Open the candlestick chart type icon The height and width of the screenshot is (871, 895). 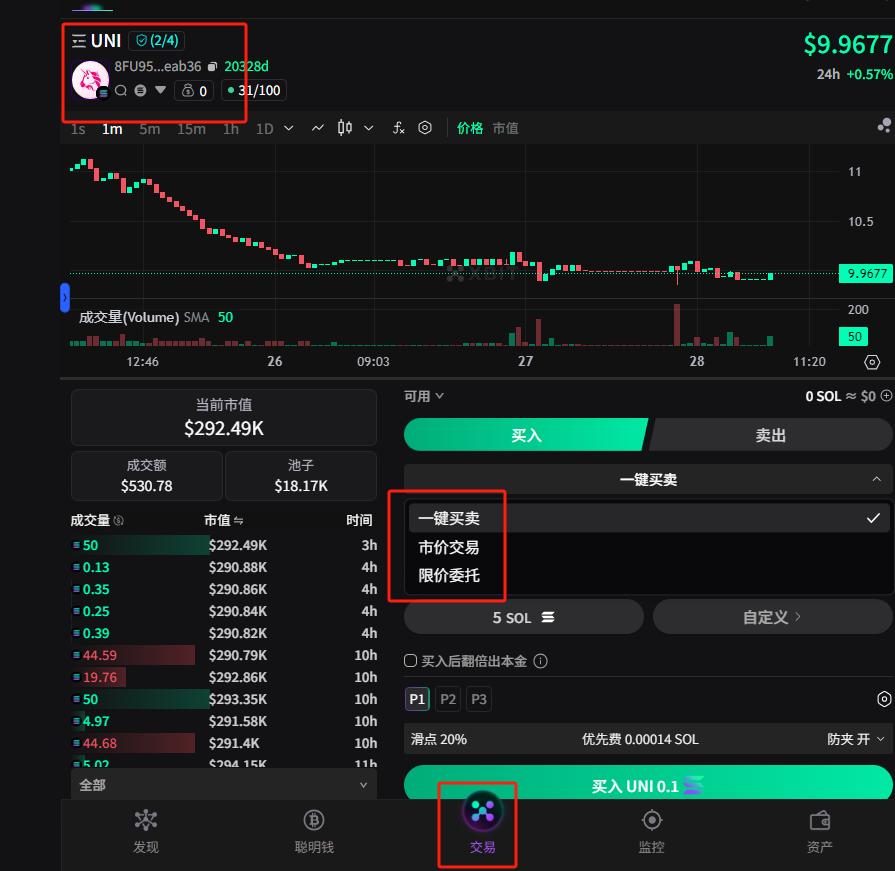(346, 128)
